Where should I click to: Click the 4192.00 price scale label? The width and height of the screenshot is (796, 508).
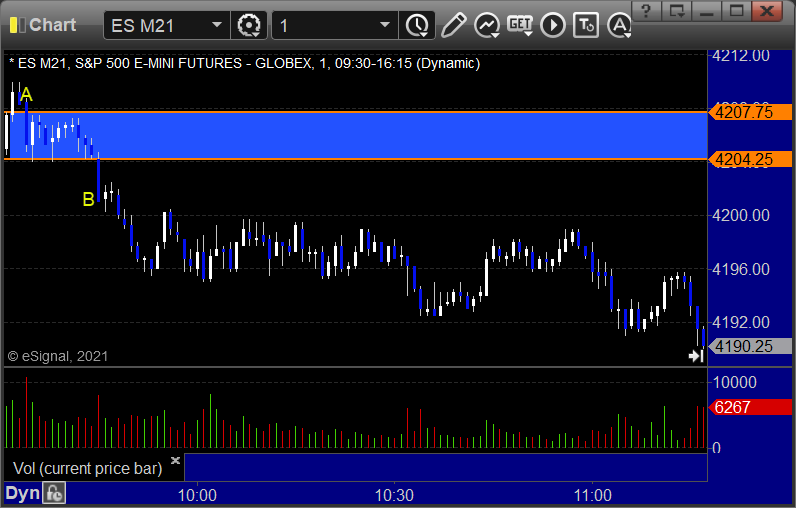pos(741,322)
